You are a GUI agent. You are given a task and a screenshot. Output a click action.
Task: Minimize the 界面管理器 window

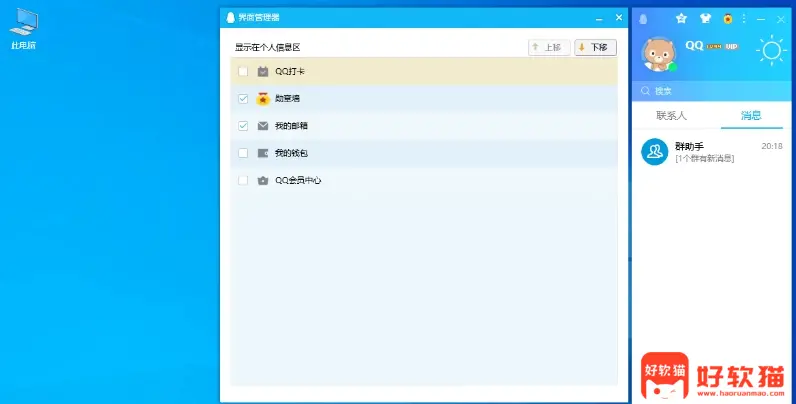(599, 18)
